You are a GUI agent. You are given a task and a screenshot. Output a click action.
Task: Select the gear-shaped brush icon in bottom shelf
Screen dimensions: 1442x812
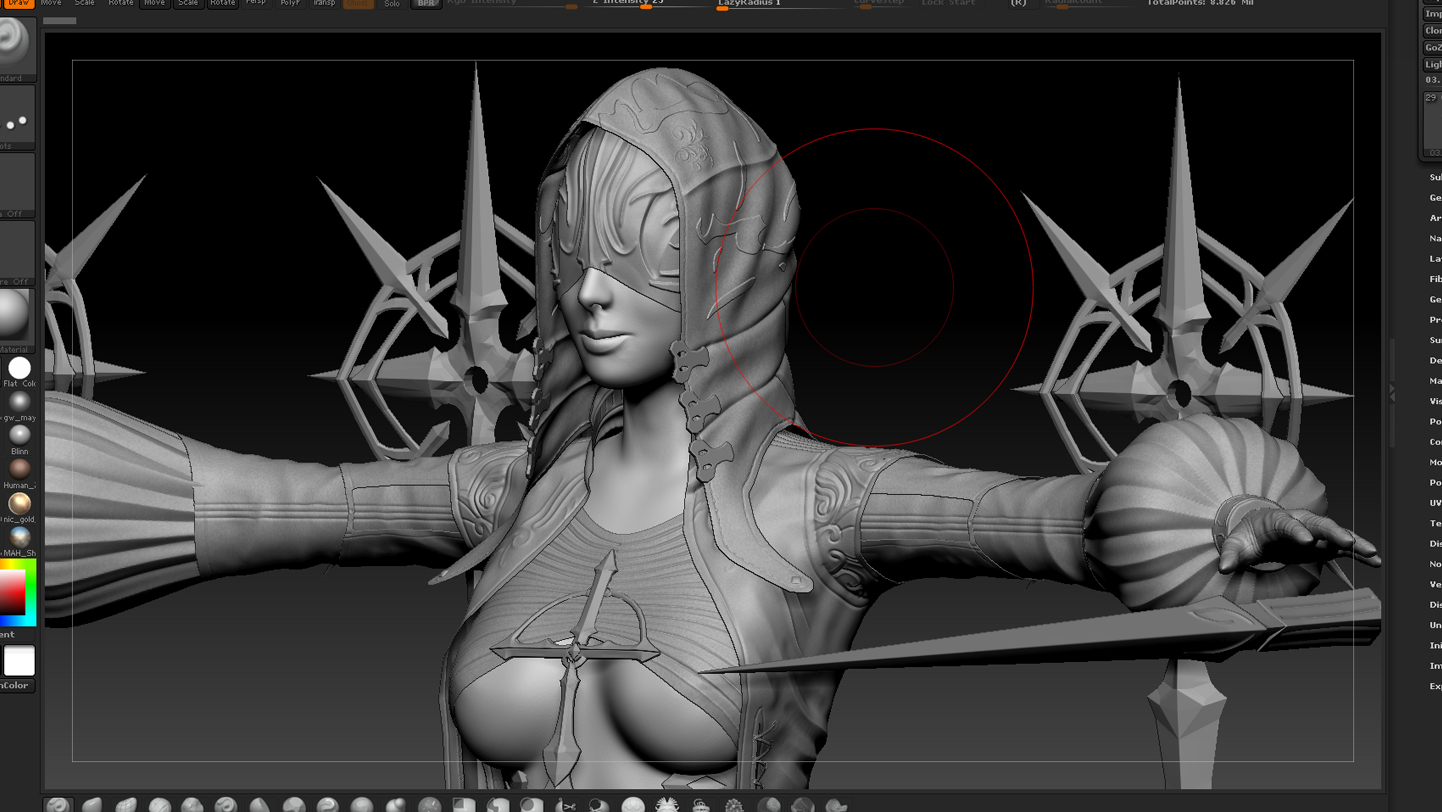[x=735, y=805]
